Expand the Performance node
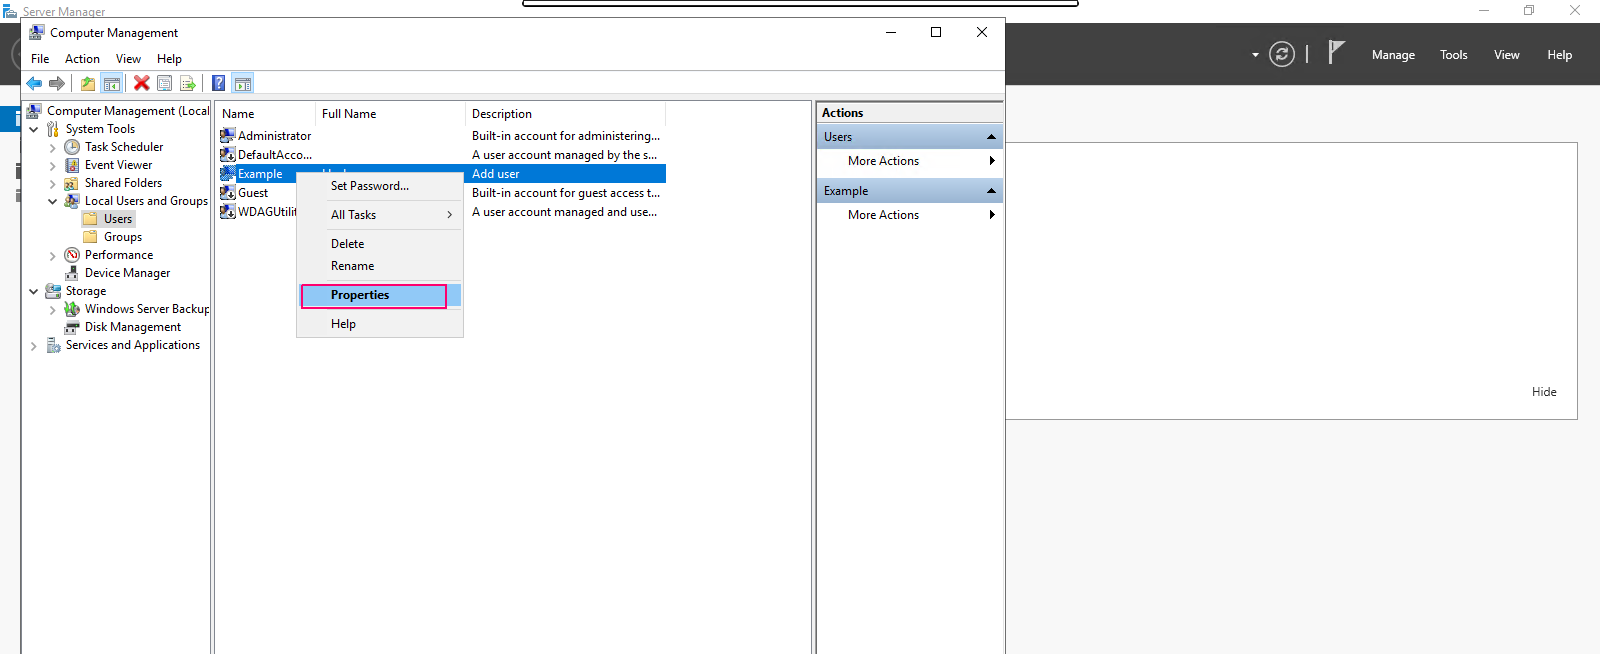This screenshot has width=1600, height=654. click(53, 255)
